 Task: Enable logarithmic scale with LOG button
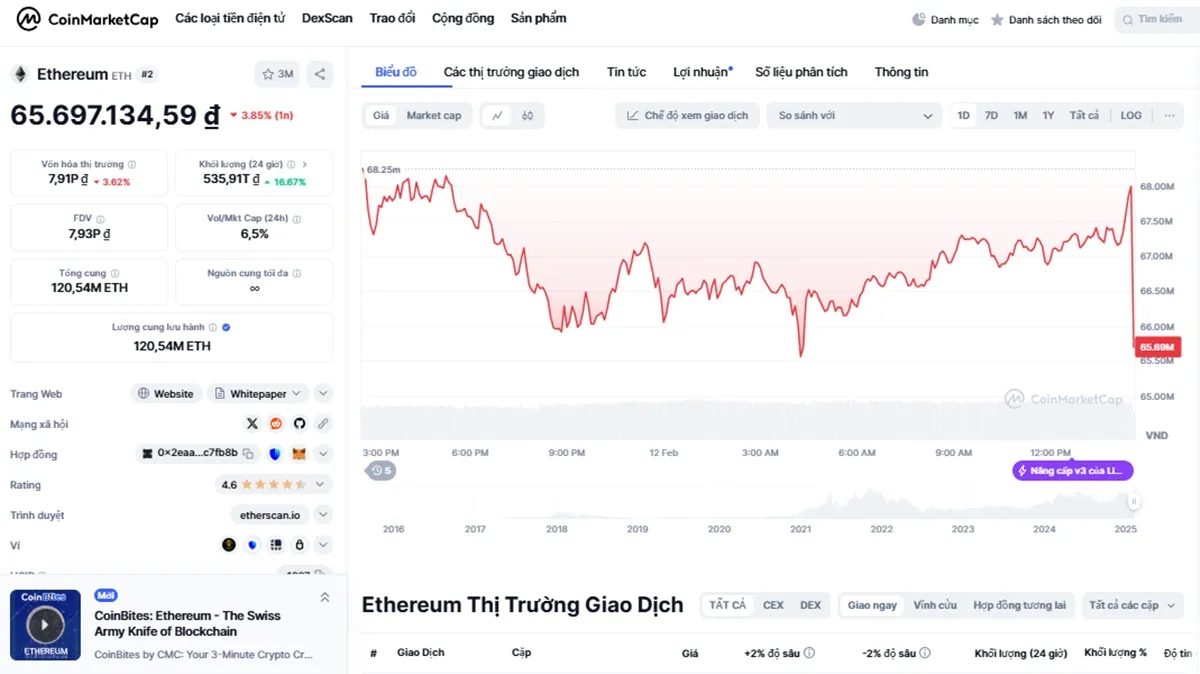click(x=1130, y=115)
